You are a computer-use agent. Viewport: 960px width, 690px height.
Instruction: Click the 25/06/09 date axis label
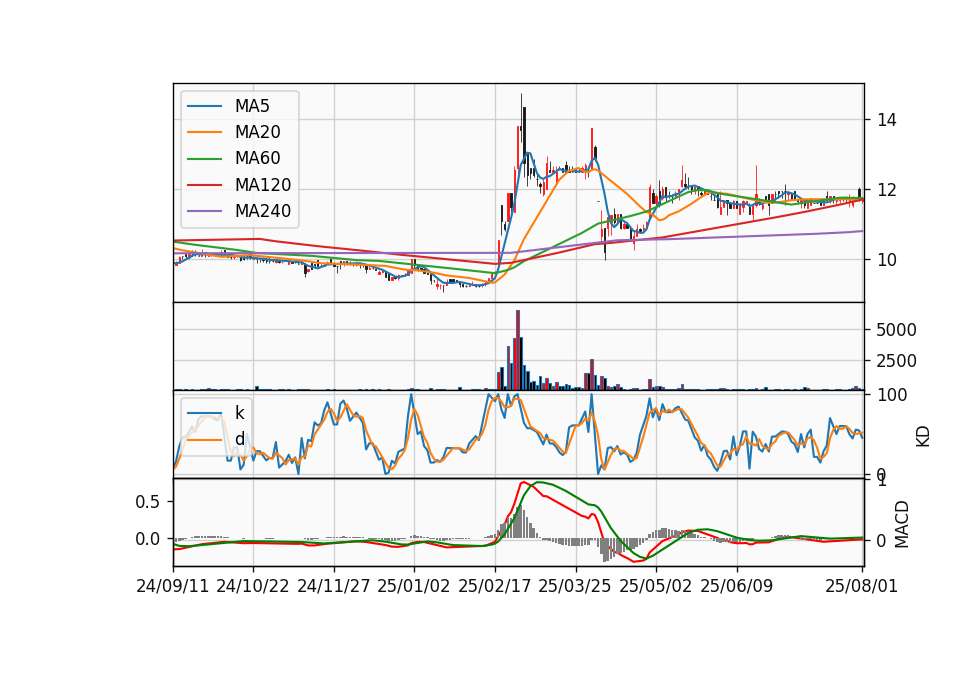[x=736, y=586]
